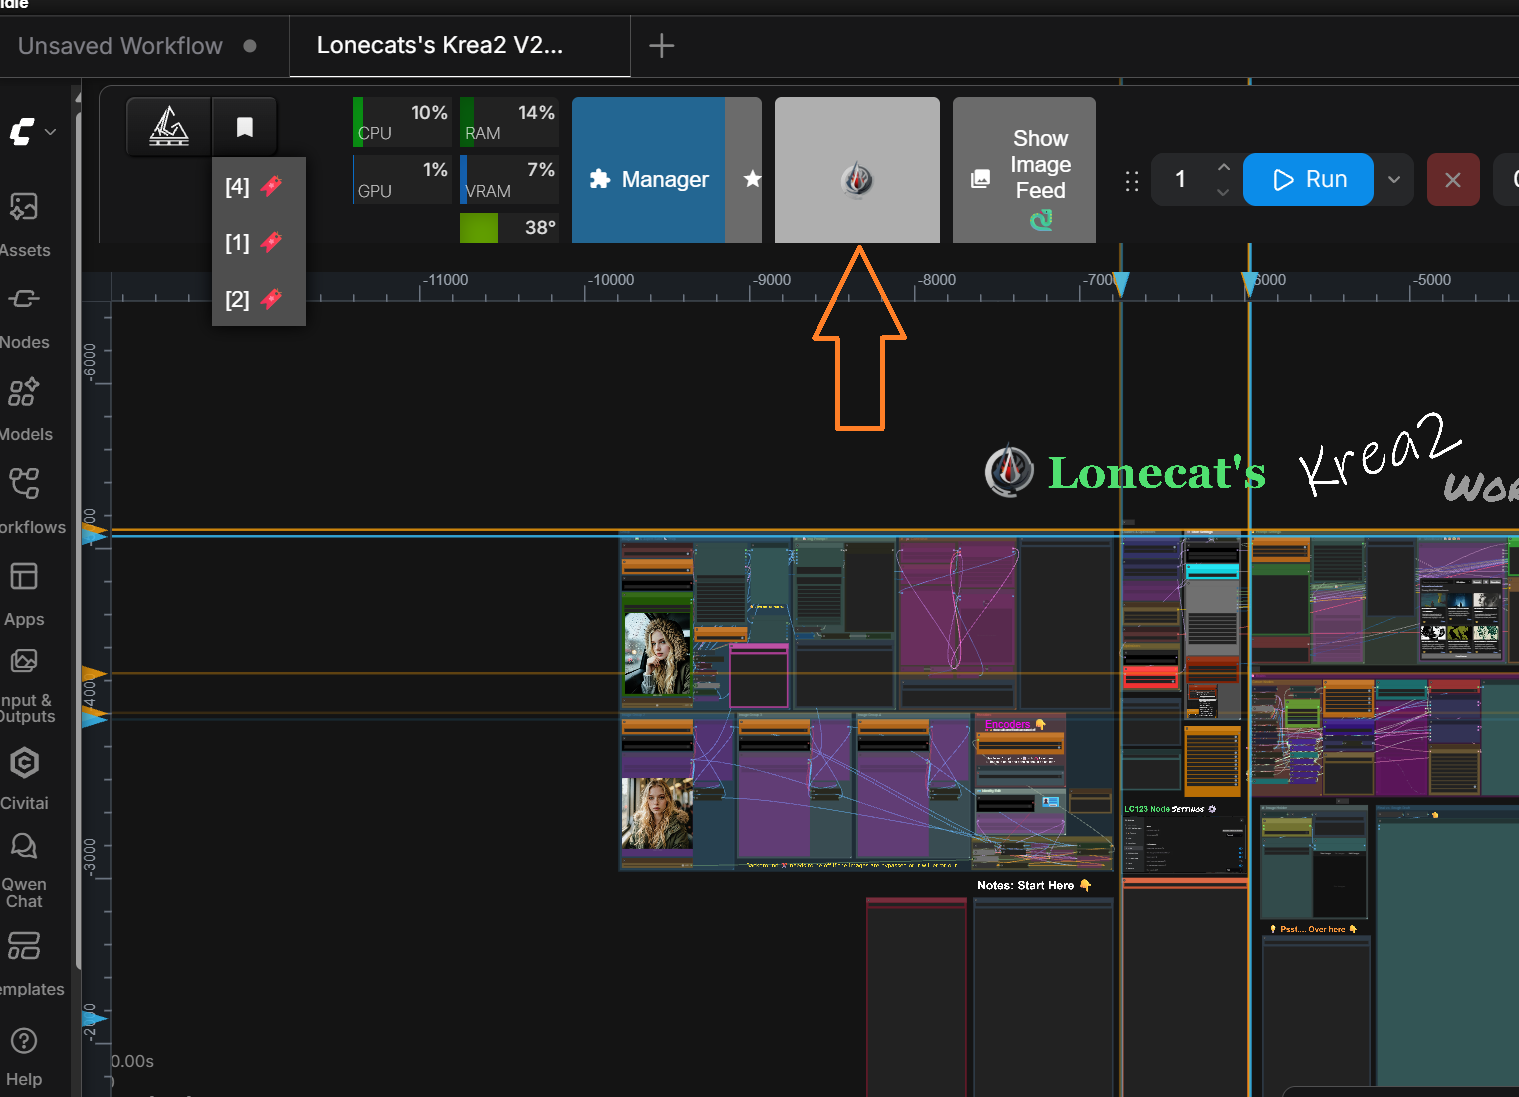Open the ComfyUI logo menu dropdown
Screen dimensions: 1519x1097
[x=33, y=131]
